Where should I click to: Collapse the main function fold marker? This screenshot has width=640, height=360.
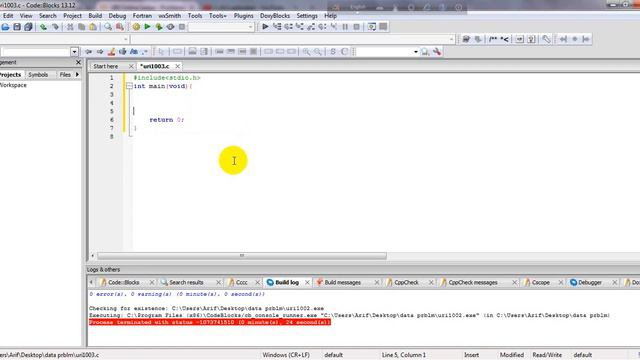tap(129, 86)
